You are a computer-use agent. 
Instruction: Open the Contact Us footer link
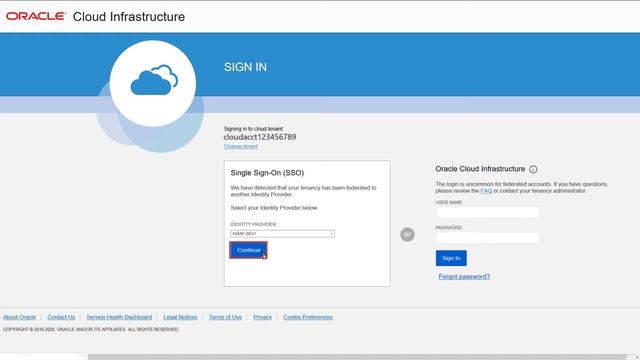[61, 317]
